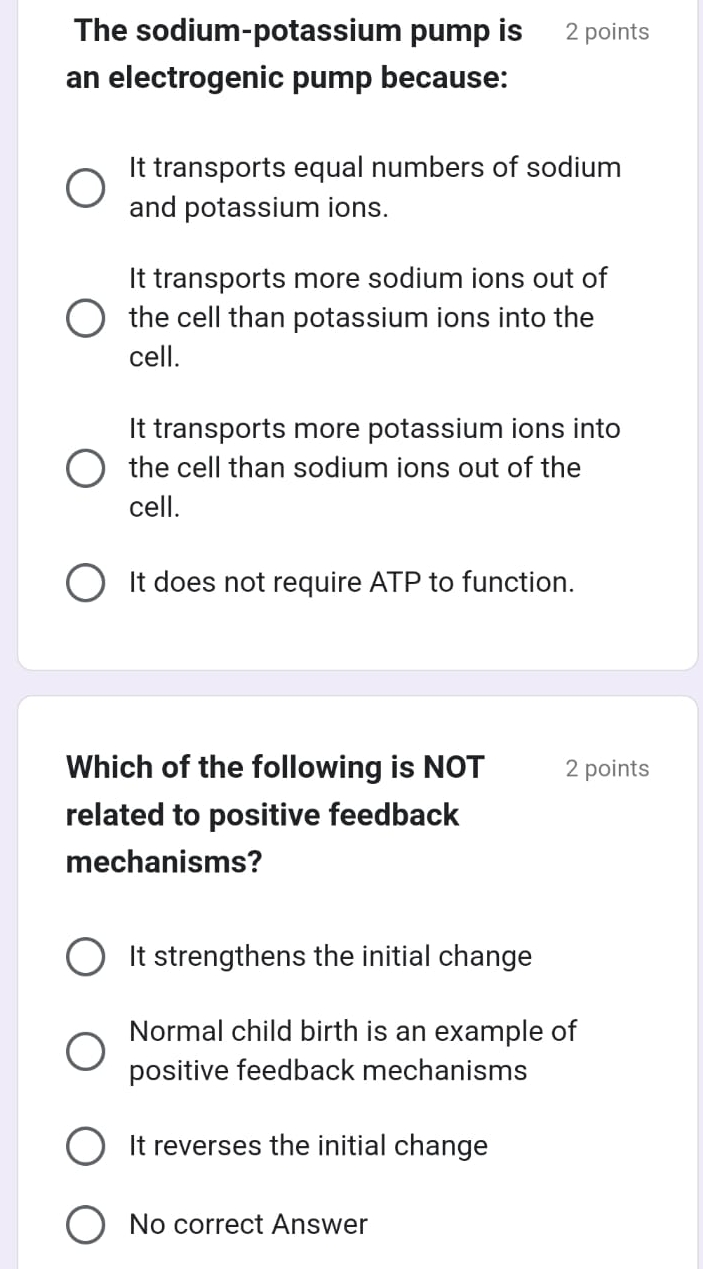The height and width of the screenshot is (1269, 703).
Task: Click the text "an electrogenic pump because:"
Action: pyautogui.click(x=288, y=78)
